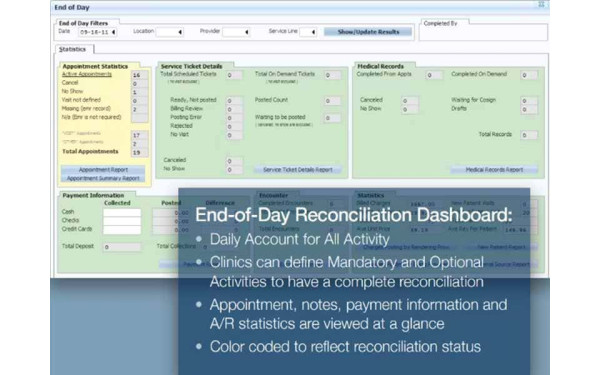
Task: Click the Appointment Report button
Action: (x=103, y=170)
